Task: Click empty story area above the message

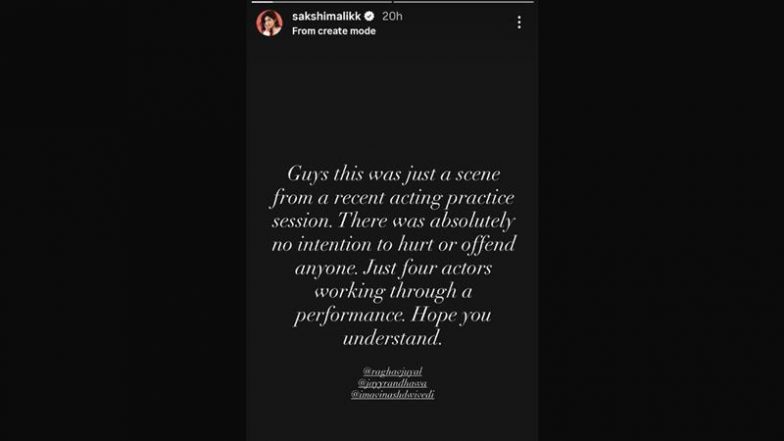Action: pyautogui.click(x=392, y=100)
